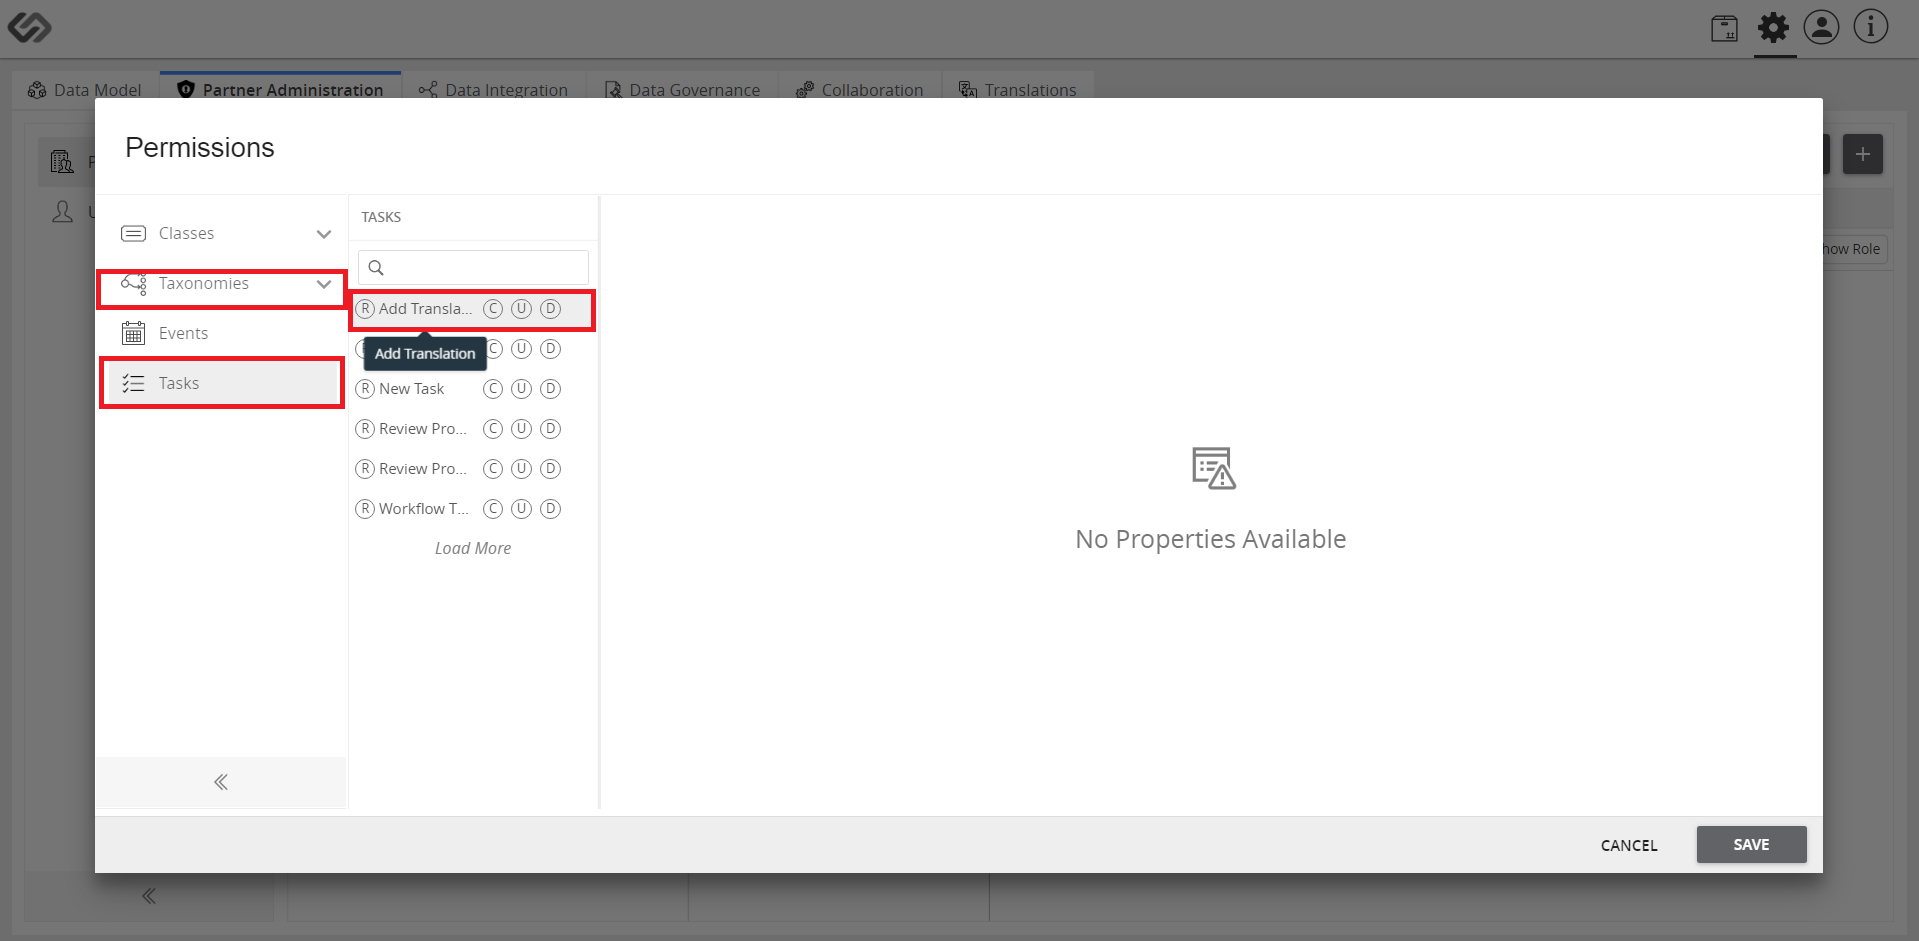
Task: Switch to the Collaboration tab
Action: [x=860, y=89]
